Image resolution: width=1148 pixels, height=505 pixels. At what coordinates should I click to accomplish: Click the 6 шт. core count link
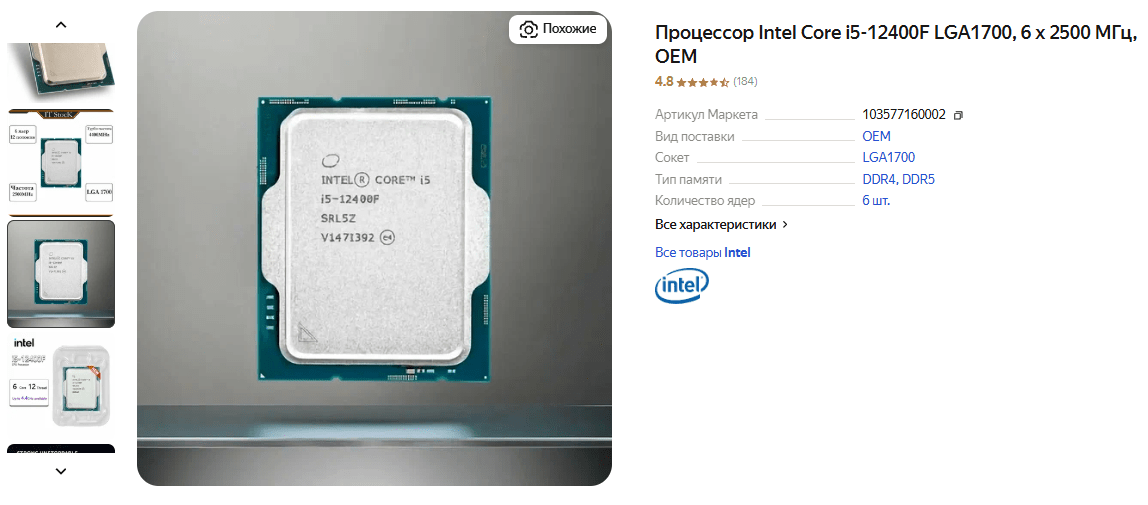[876, 201]
